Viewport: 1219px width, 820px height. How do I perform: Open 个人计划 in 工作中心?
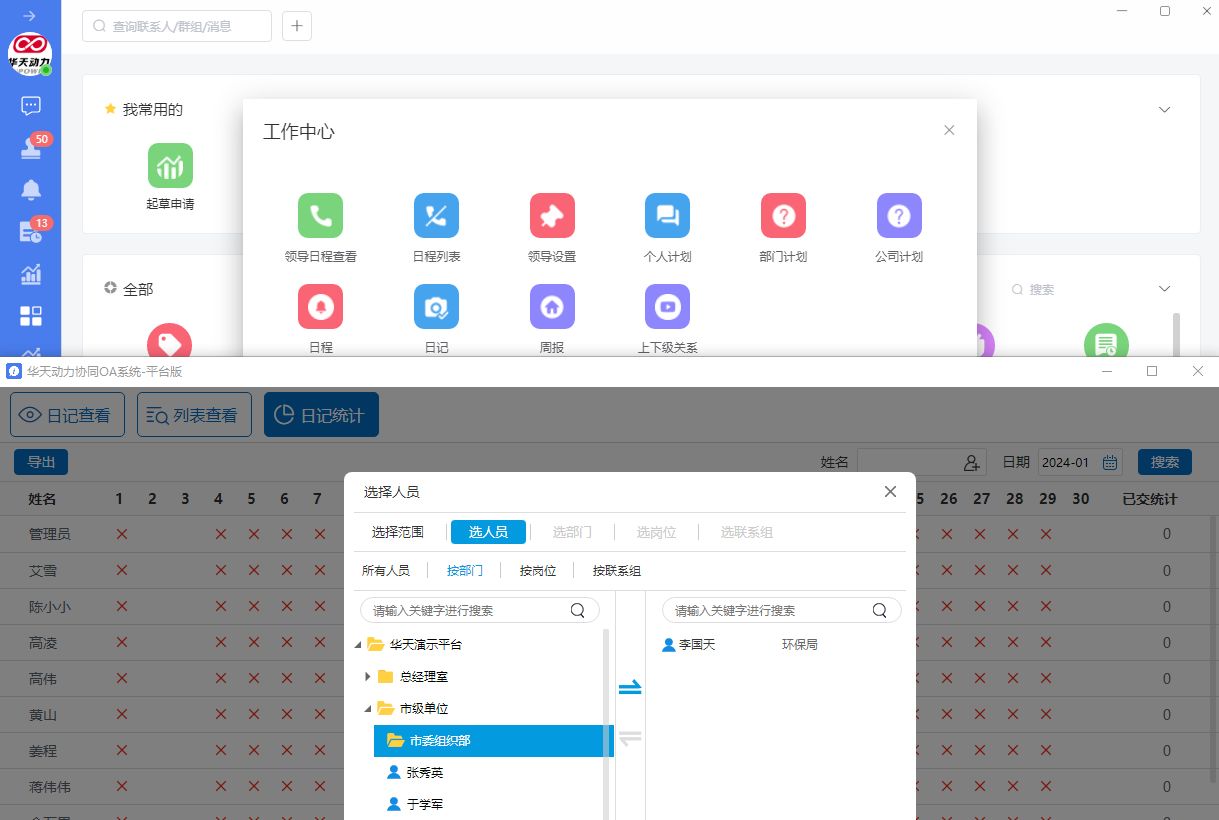667,216
